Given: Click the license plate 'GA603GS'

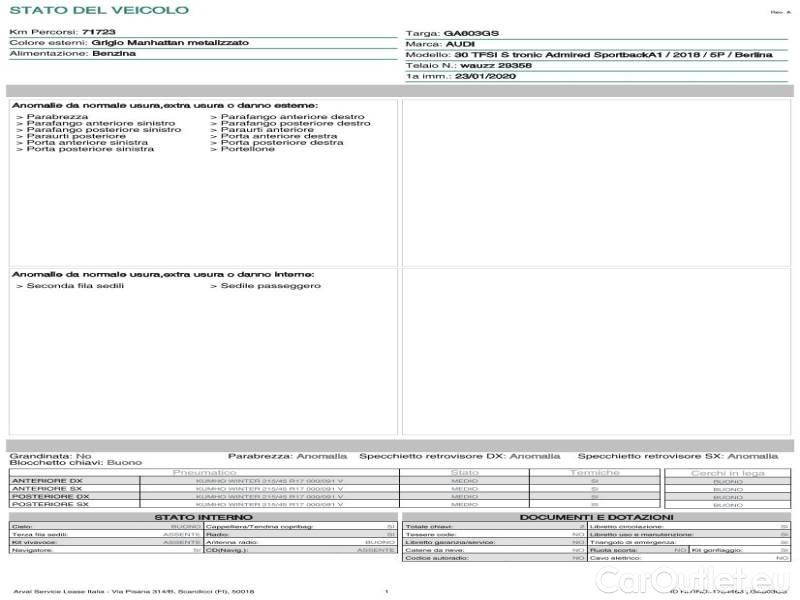Looking at the screenshot, I should [471, 33].
